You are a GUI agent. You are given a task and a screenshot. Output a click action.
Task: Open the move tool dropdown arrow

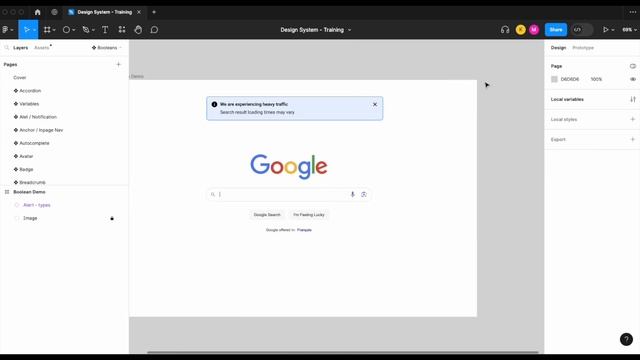(x=34, y=30)
